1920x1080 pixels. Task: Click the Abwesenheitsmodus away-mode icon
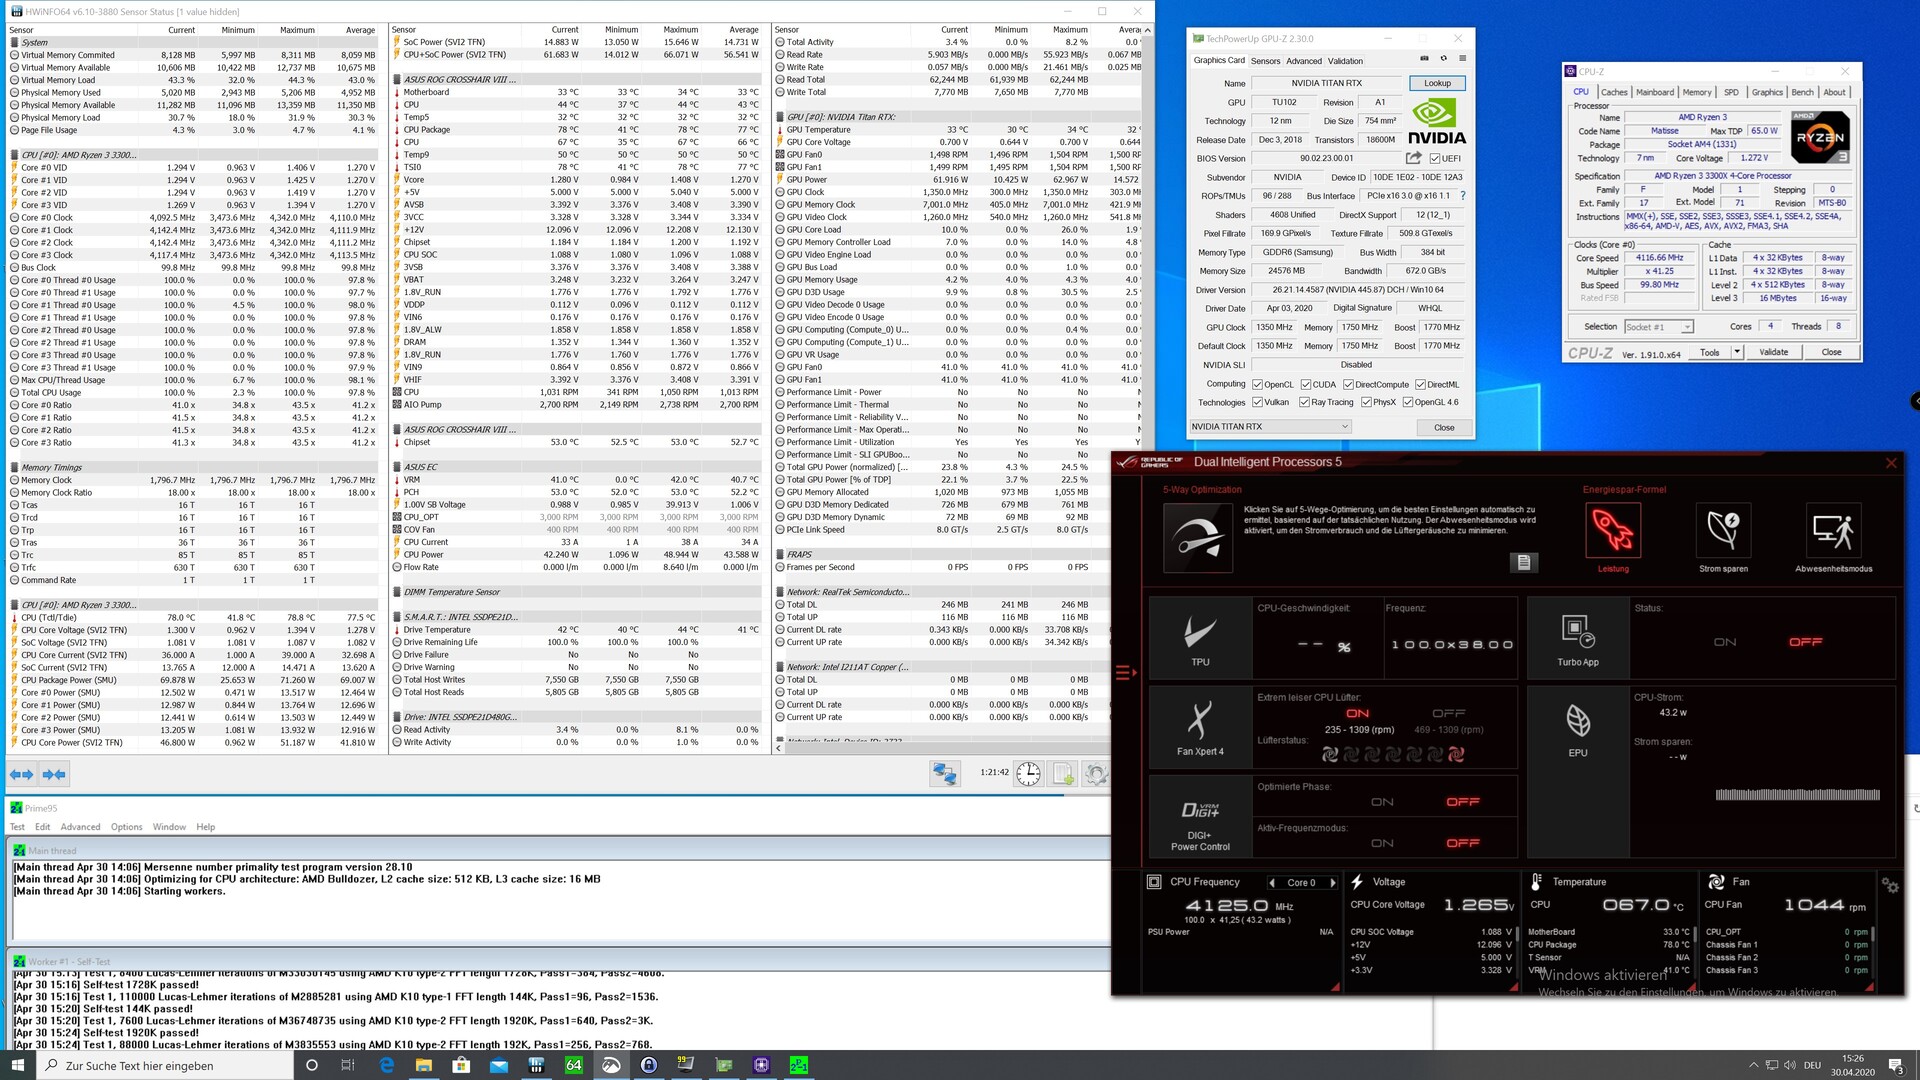[1833, 531]
